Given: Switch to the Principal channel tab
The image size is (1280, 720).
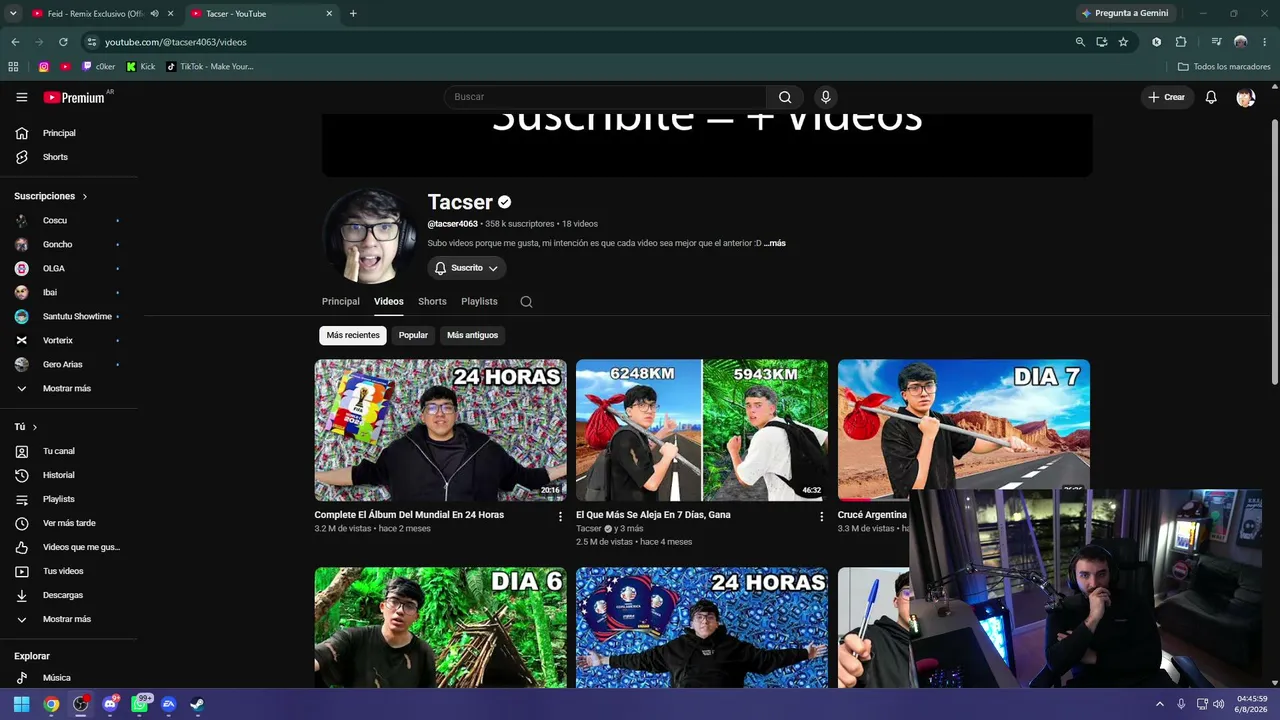Looking at the screenshot, I should coord(341,302).
